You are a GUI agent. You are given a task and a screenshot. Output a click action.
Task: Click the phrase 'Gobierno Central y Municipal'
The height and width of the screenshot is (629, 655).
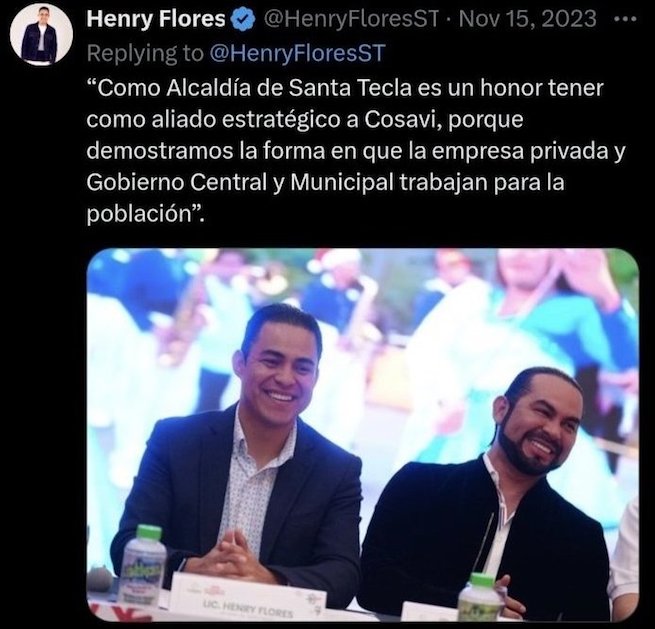pyautogui.click(x=240, y=182)
